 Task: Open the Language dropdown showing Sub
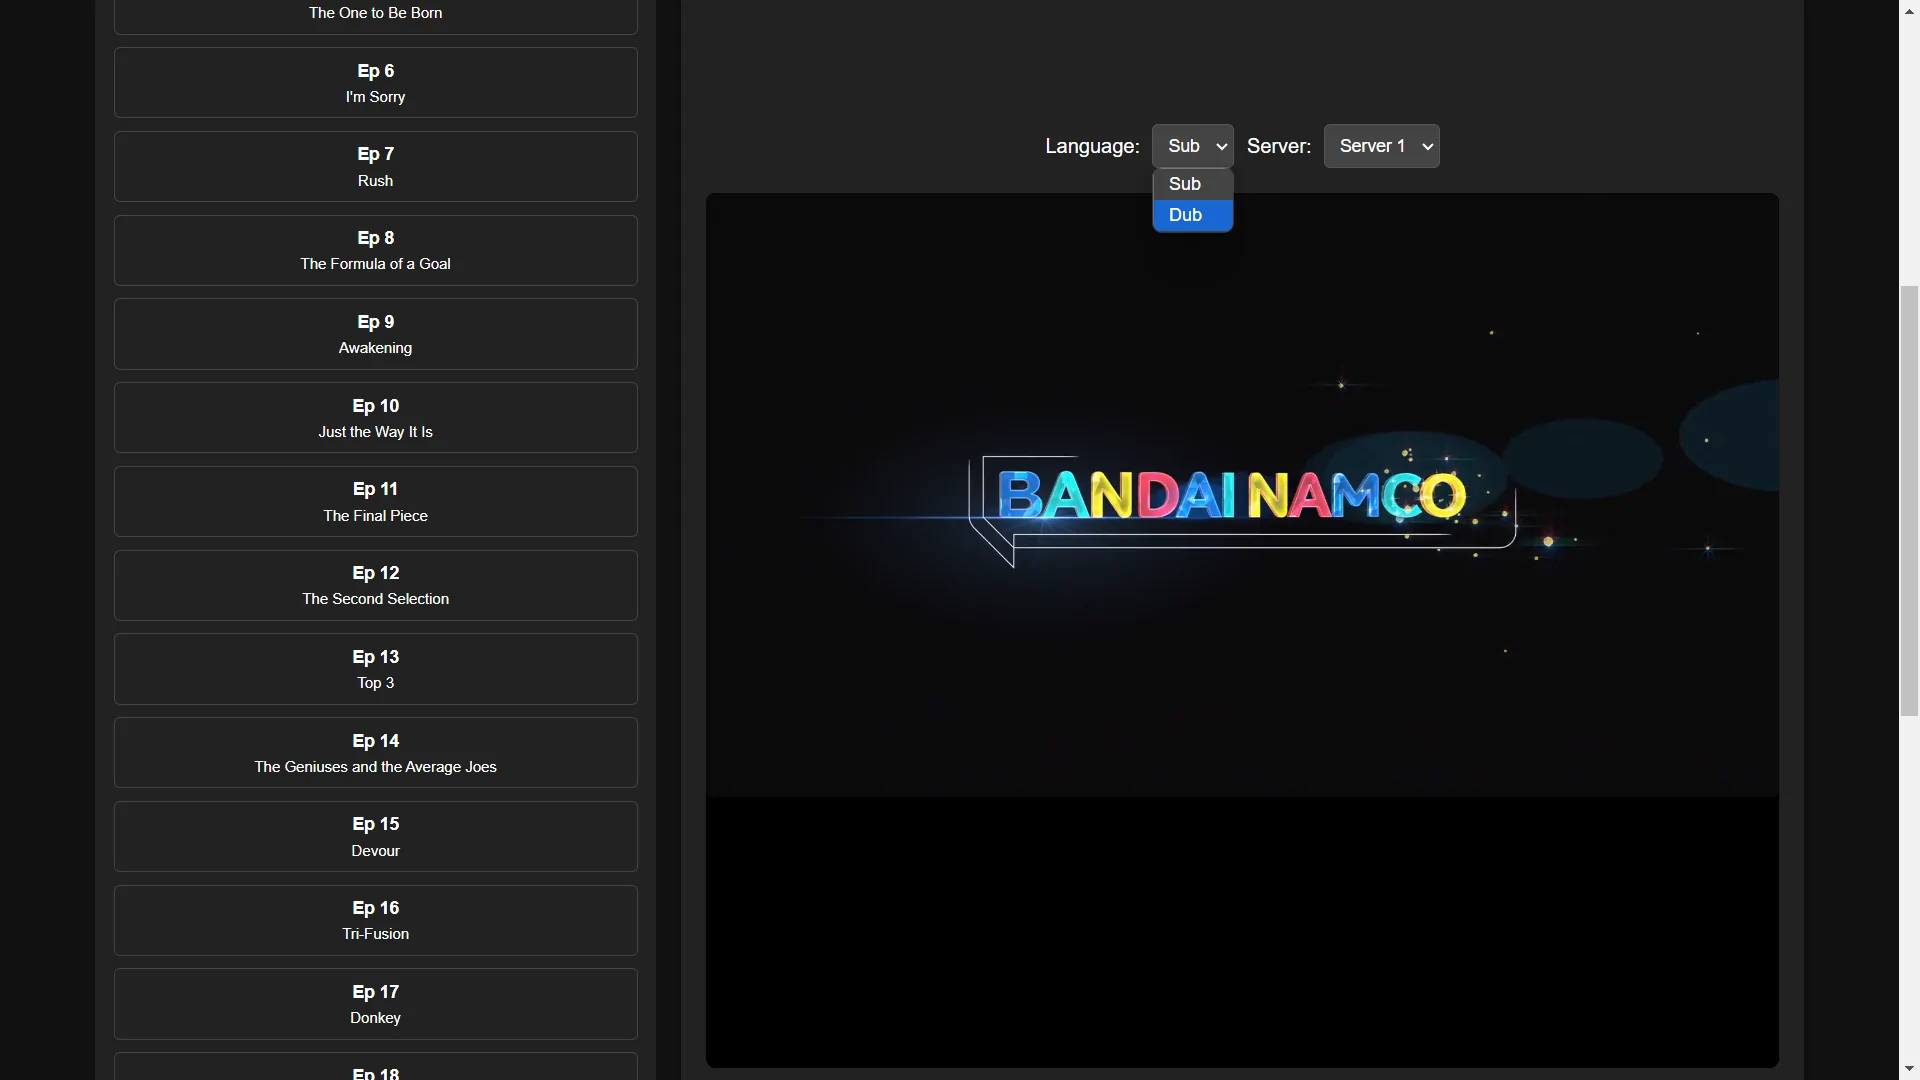tap(1192, 146)
